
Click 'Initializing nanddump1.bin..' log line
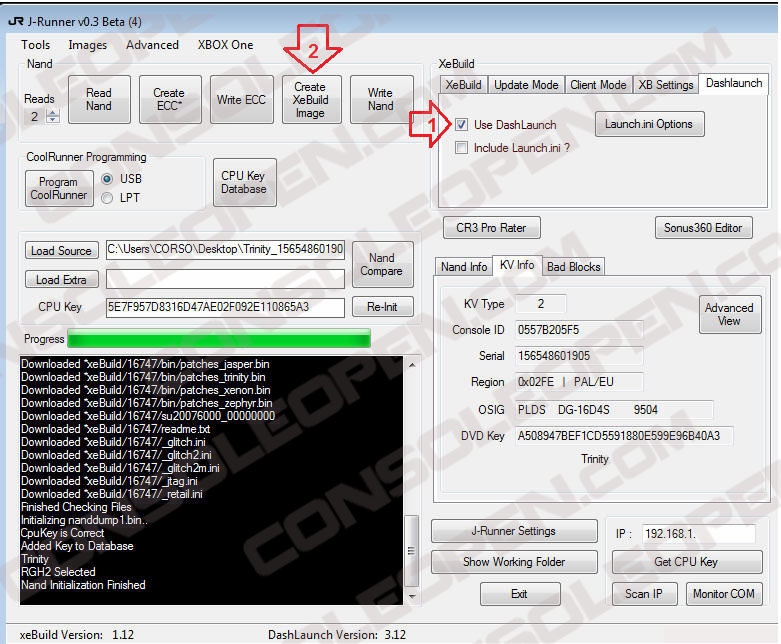coord(84,520)
